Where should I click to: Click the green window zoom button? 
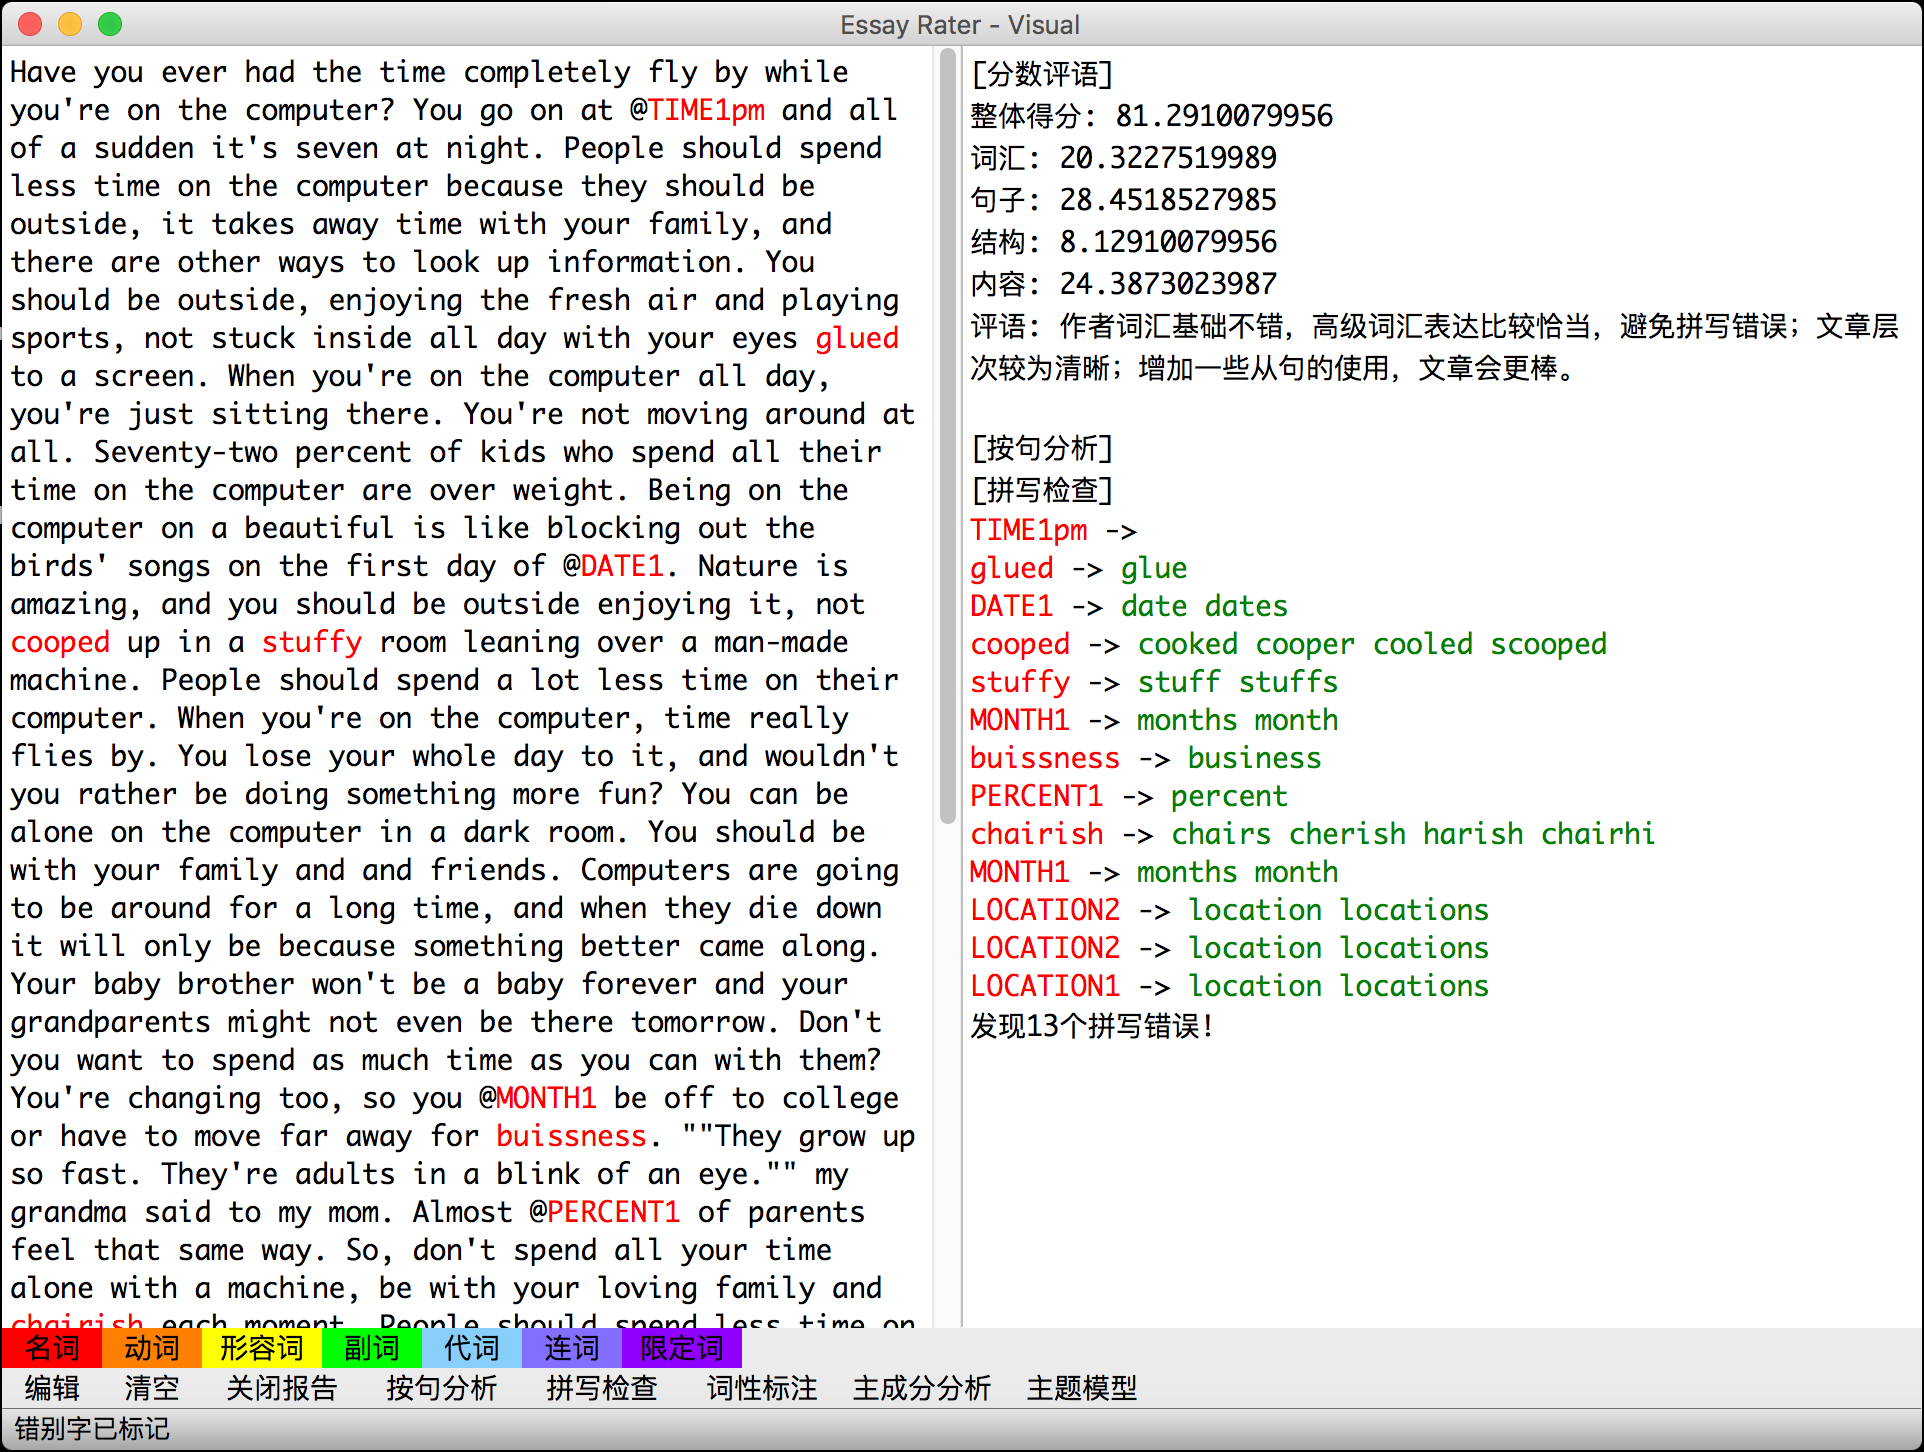coord(110,24)
